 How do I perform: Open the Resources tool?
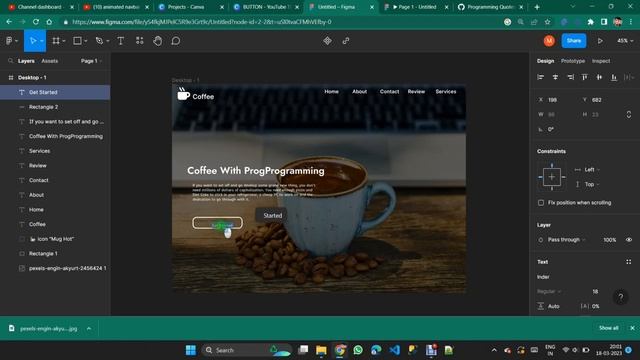click(x=140, y=41)
